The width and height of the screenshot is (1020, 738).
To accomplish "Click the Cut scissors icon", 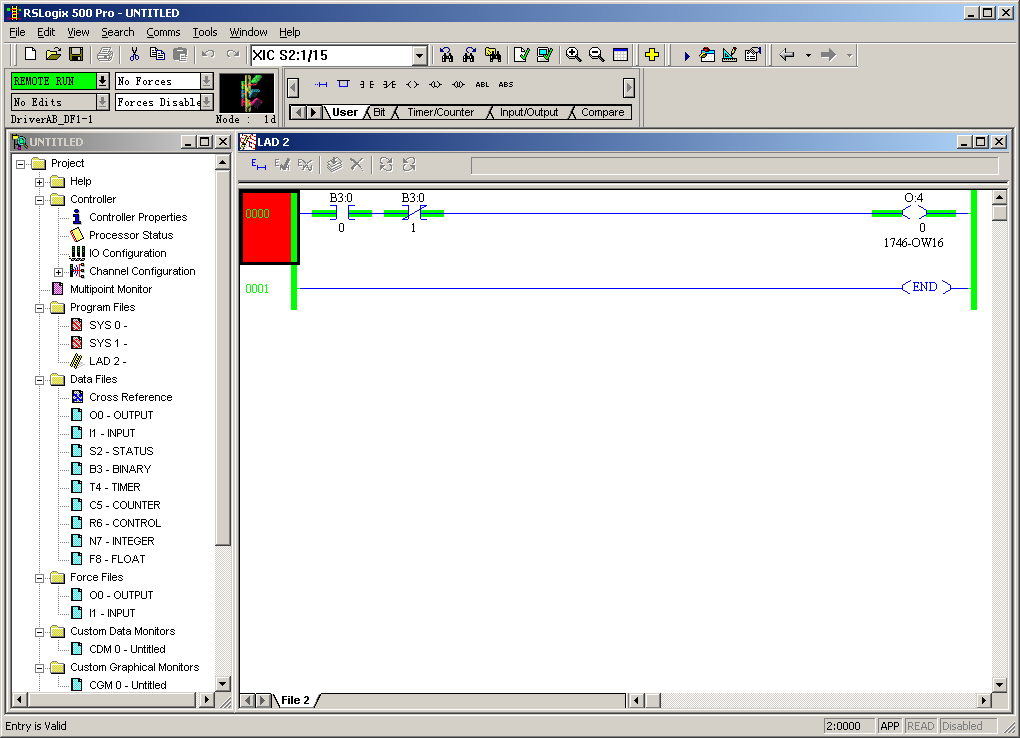I will (134, 55).
